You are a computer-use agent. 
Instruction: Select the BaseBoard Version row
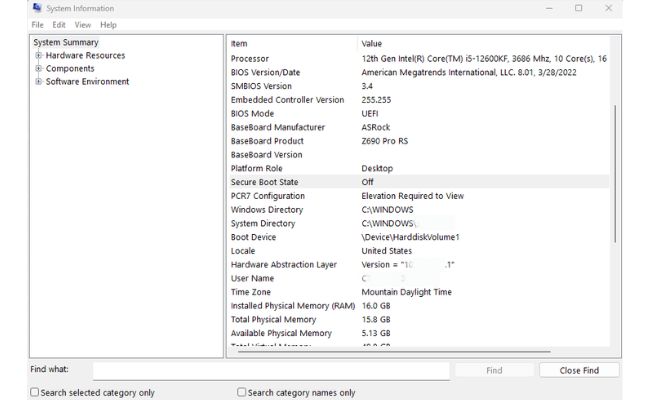coord(419,154)
